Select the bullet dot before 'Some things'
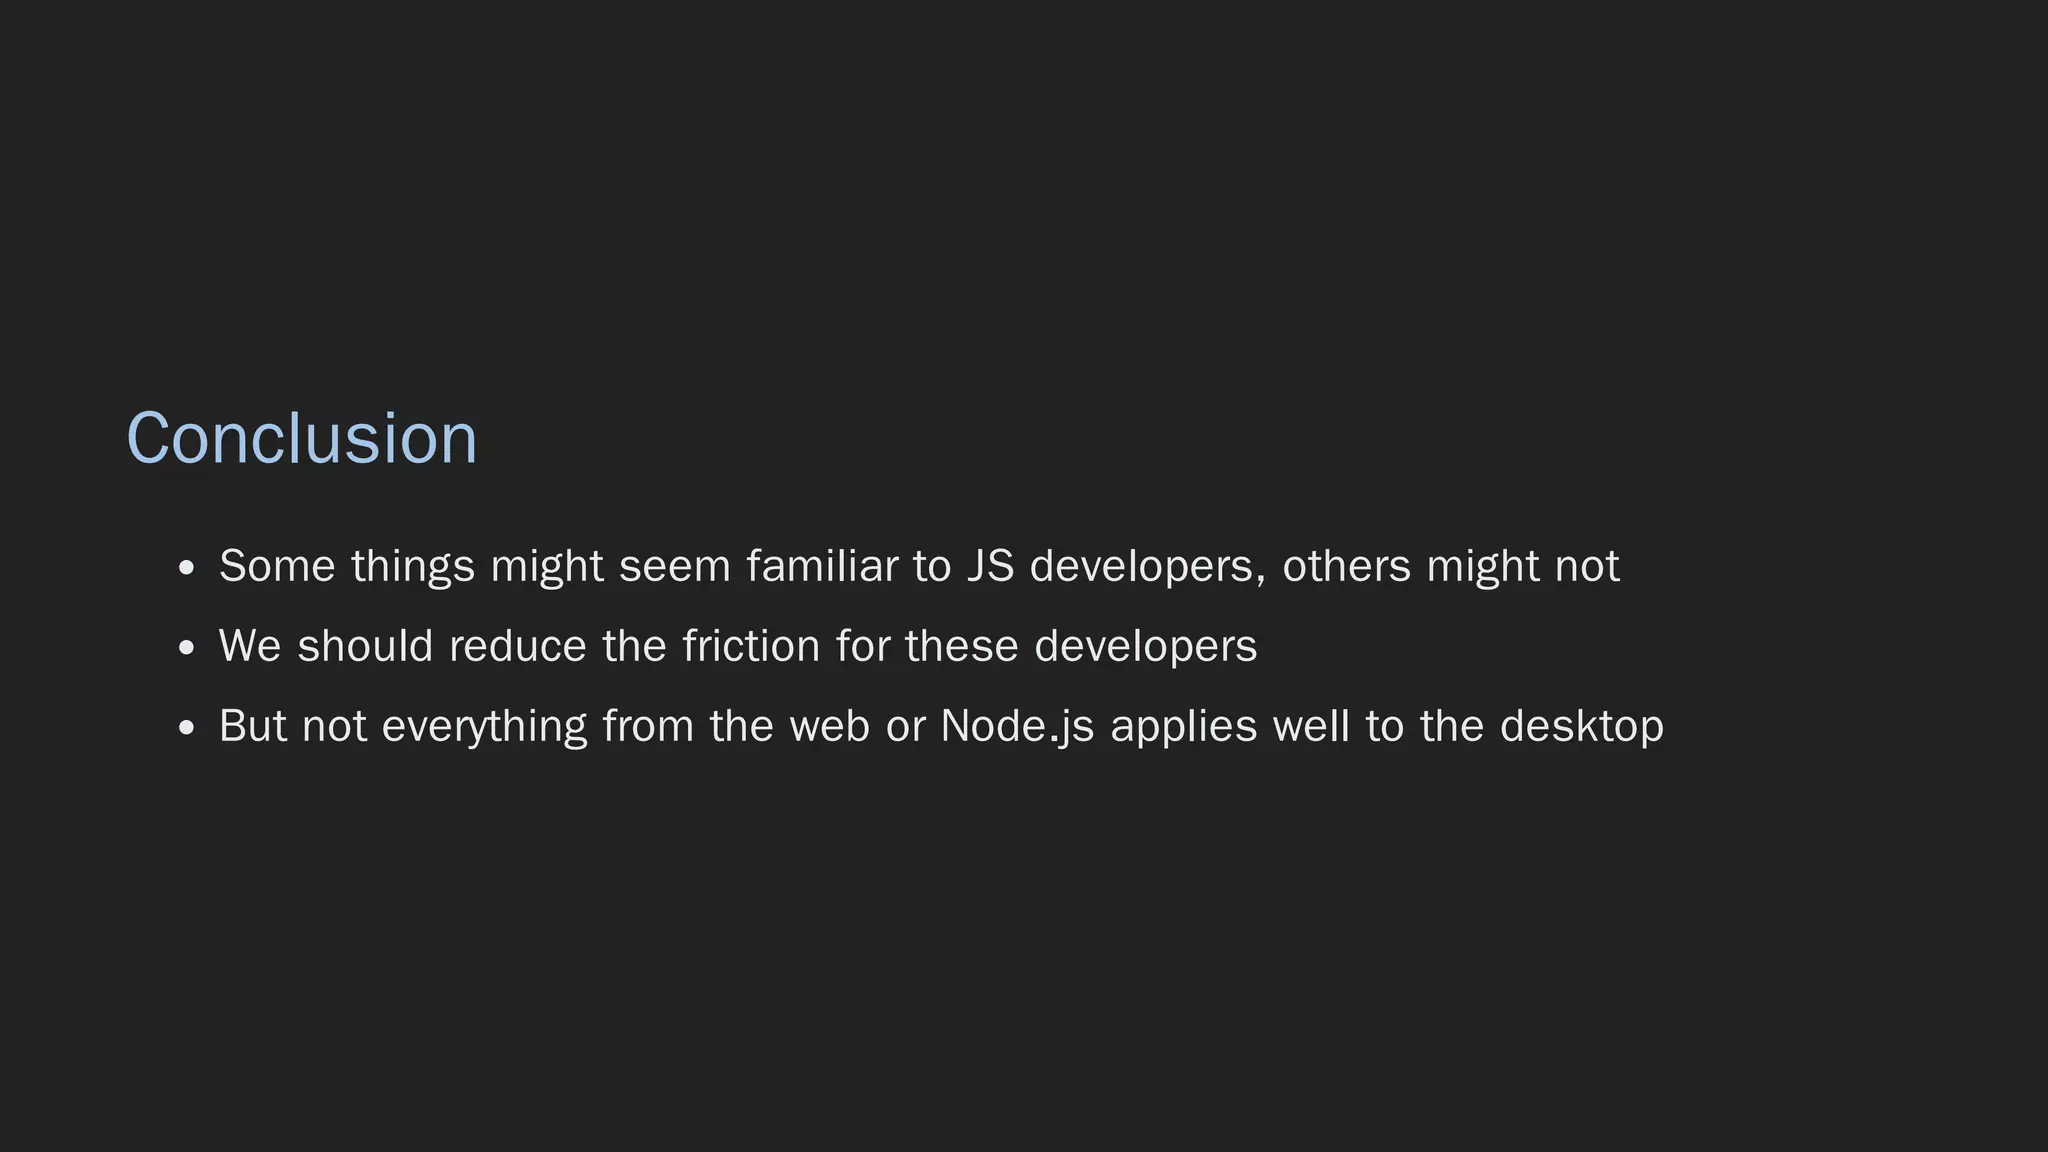 (x=185, y=569)
